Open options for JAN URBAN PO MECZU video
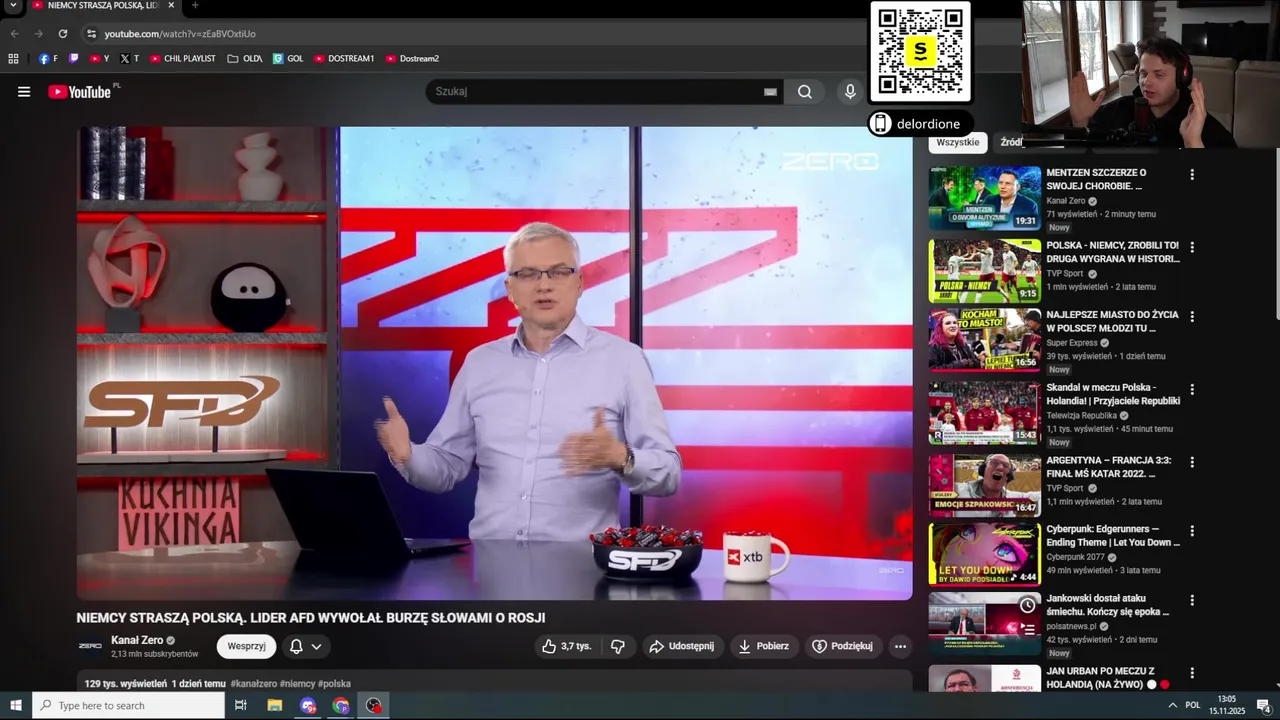Viewport: 1280px width, 720px height. pos(1191,673)
